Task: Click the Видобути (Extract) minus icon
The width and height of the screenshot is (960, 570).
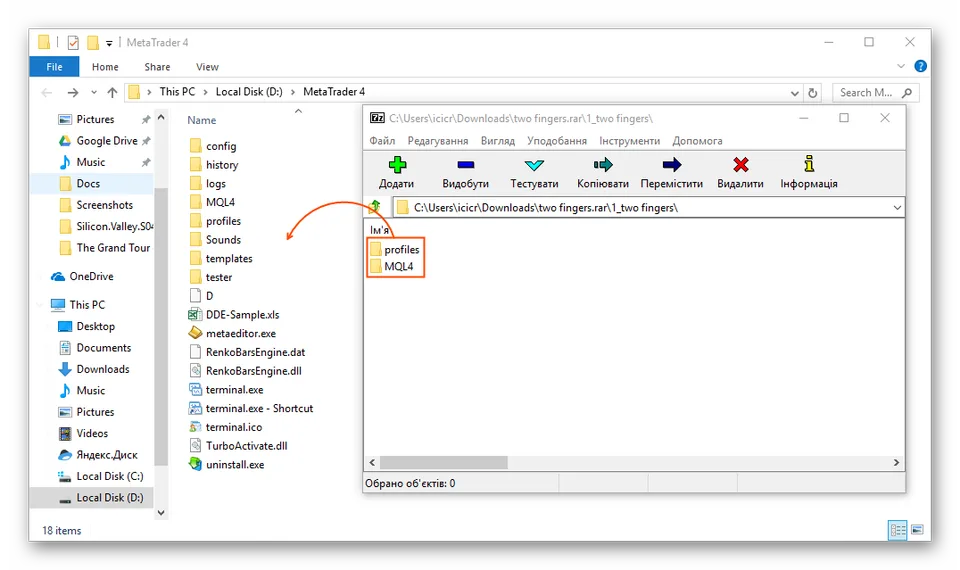Action: (x=465, y=164)
